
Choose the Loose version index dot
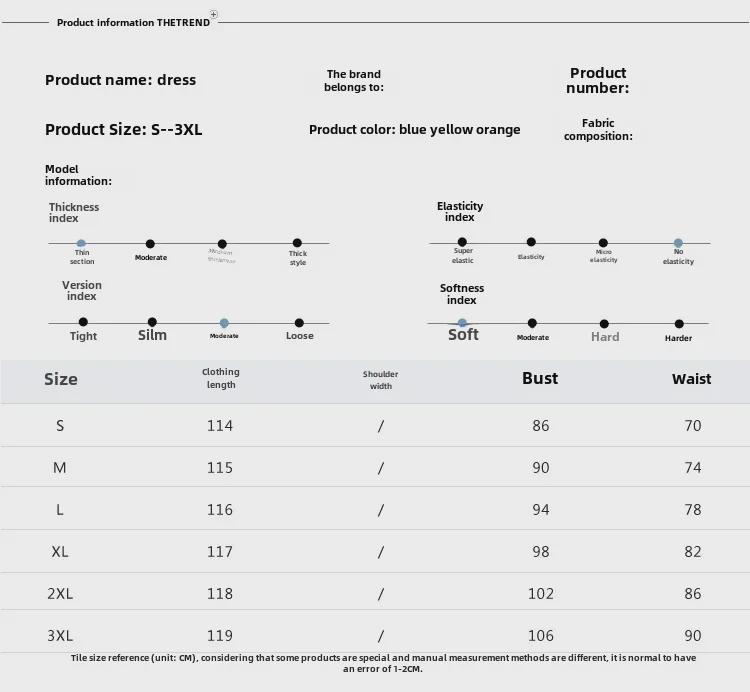(300, 322)
